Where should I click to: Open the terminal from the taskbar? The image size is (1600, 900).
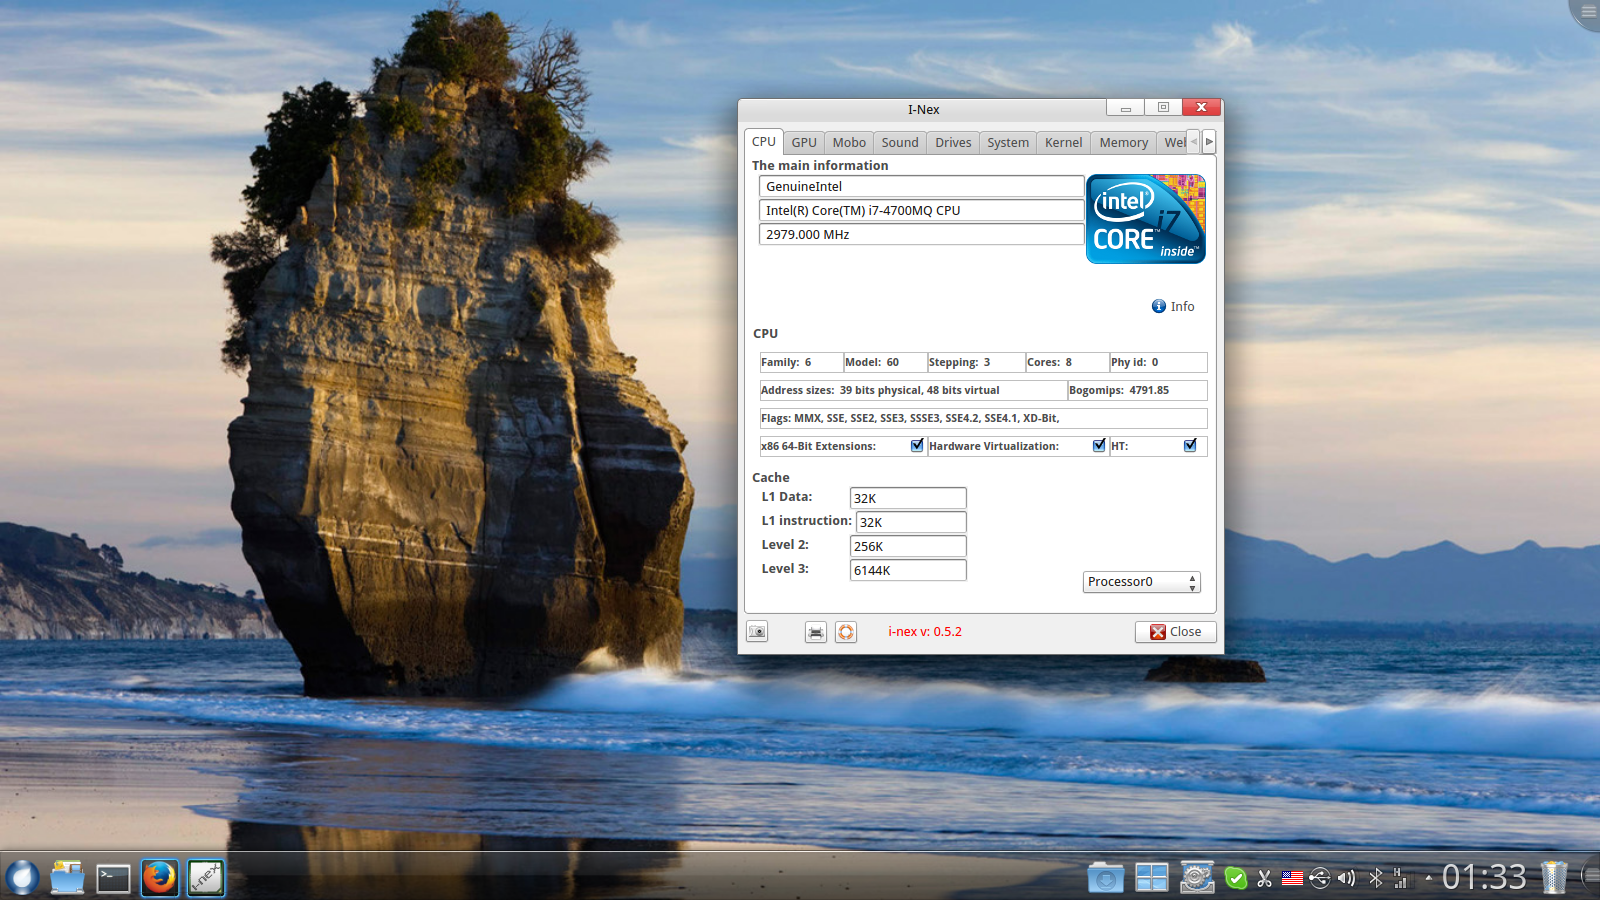click(x=113, y=878)
